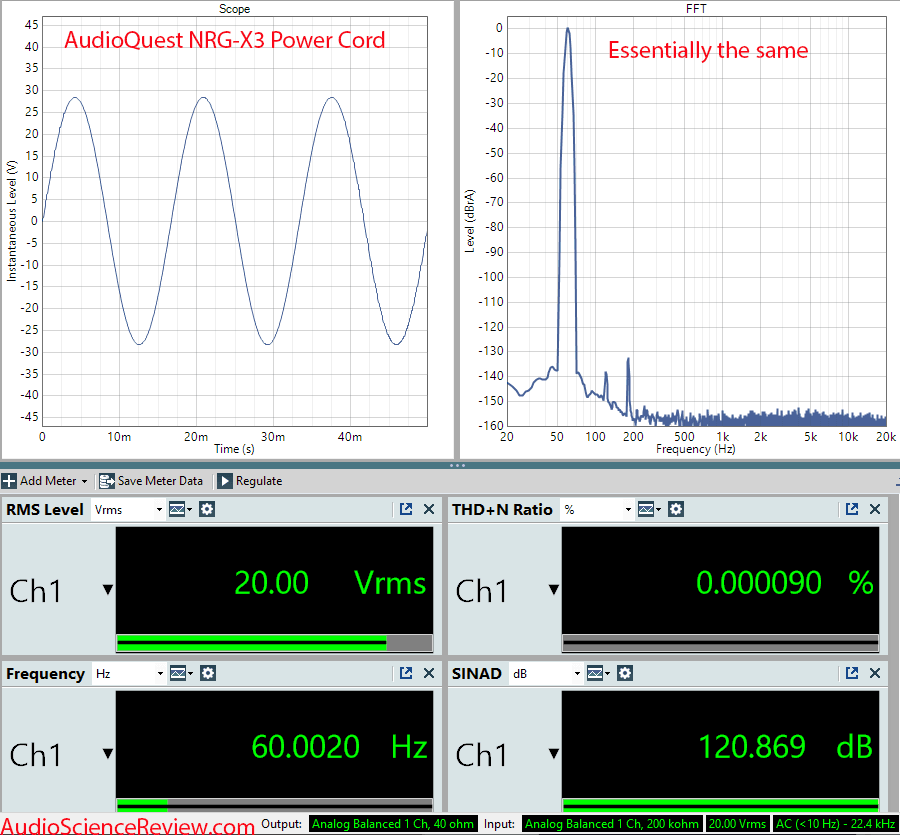Click the splitter handle between graphs and meters

click(x=457, y=465)
